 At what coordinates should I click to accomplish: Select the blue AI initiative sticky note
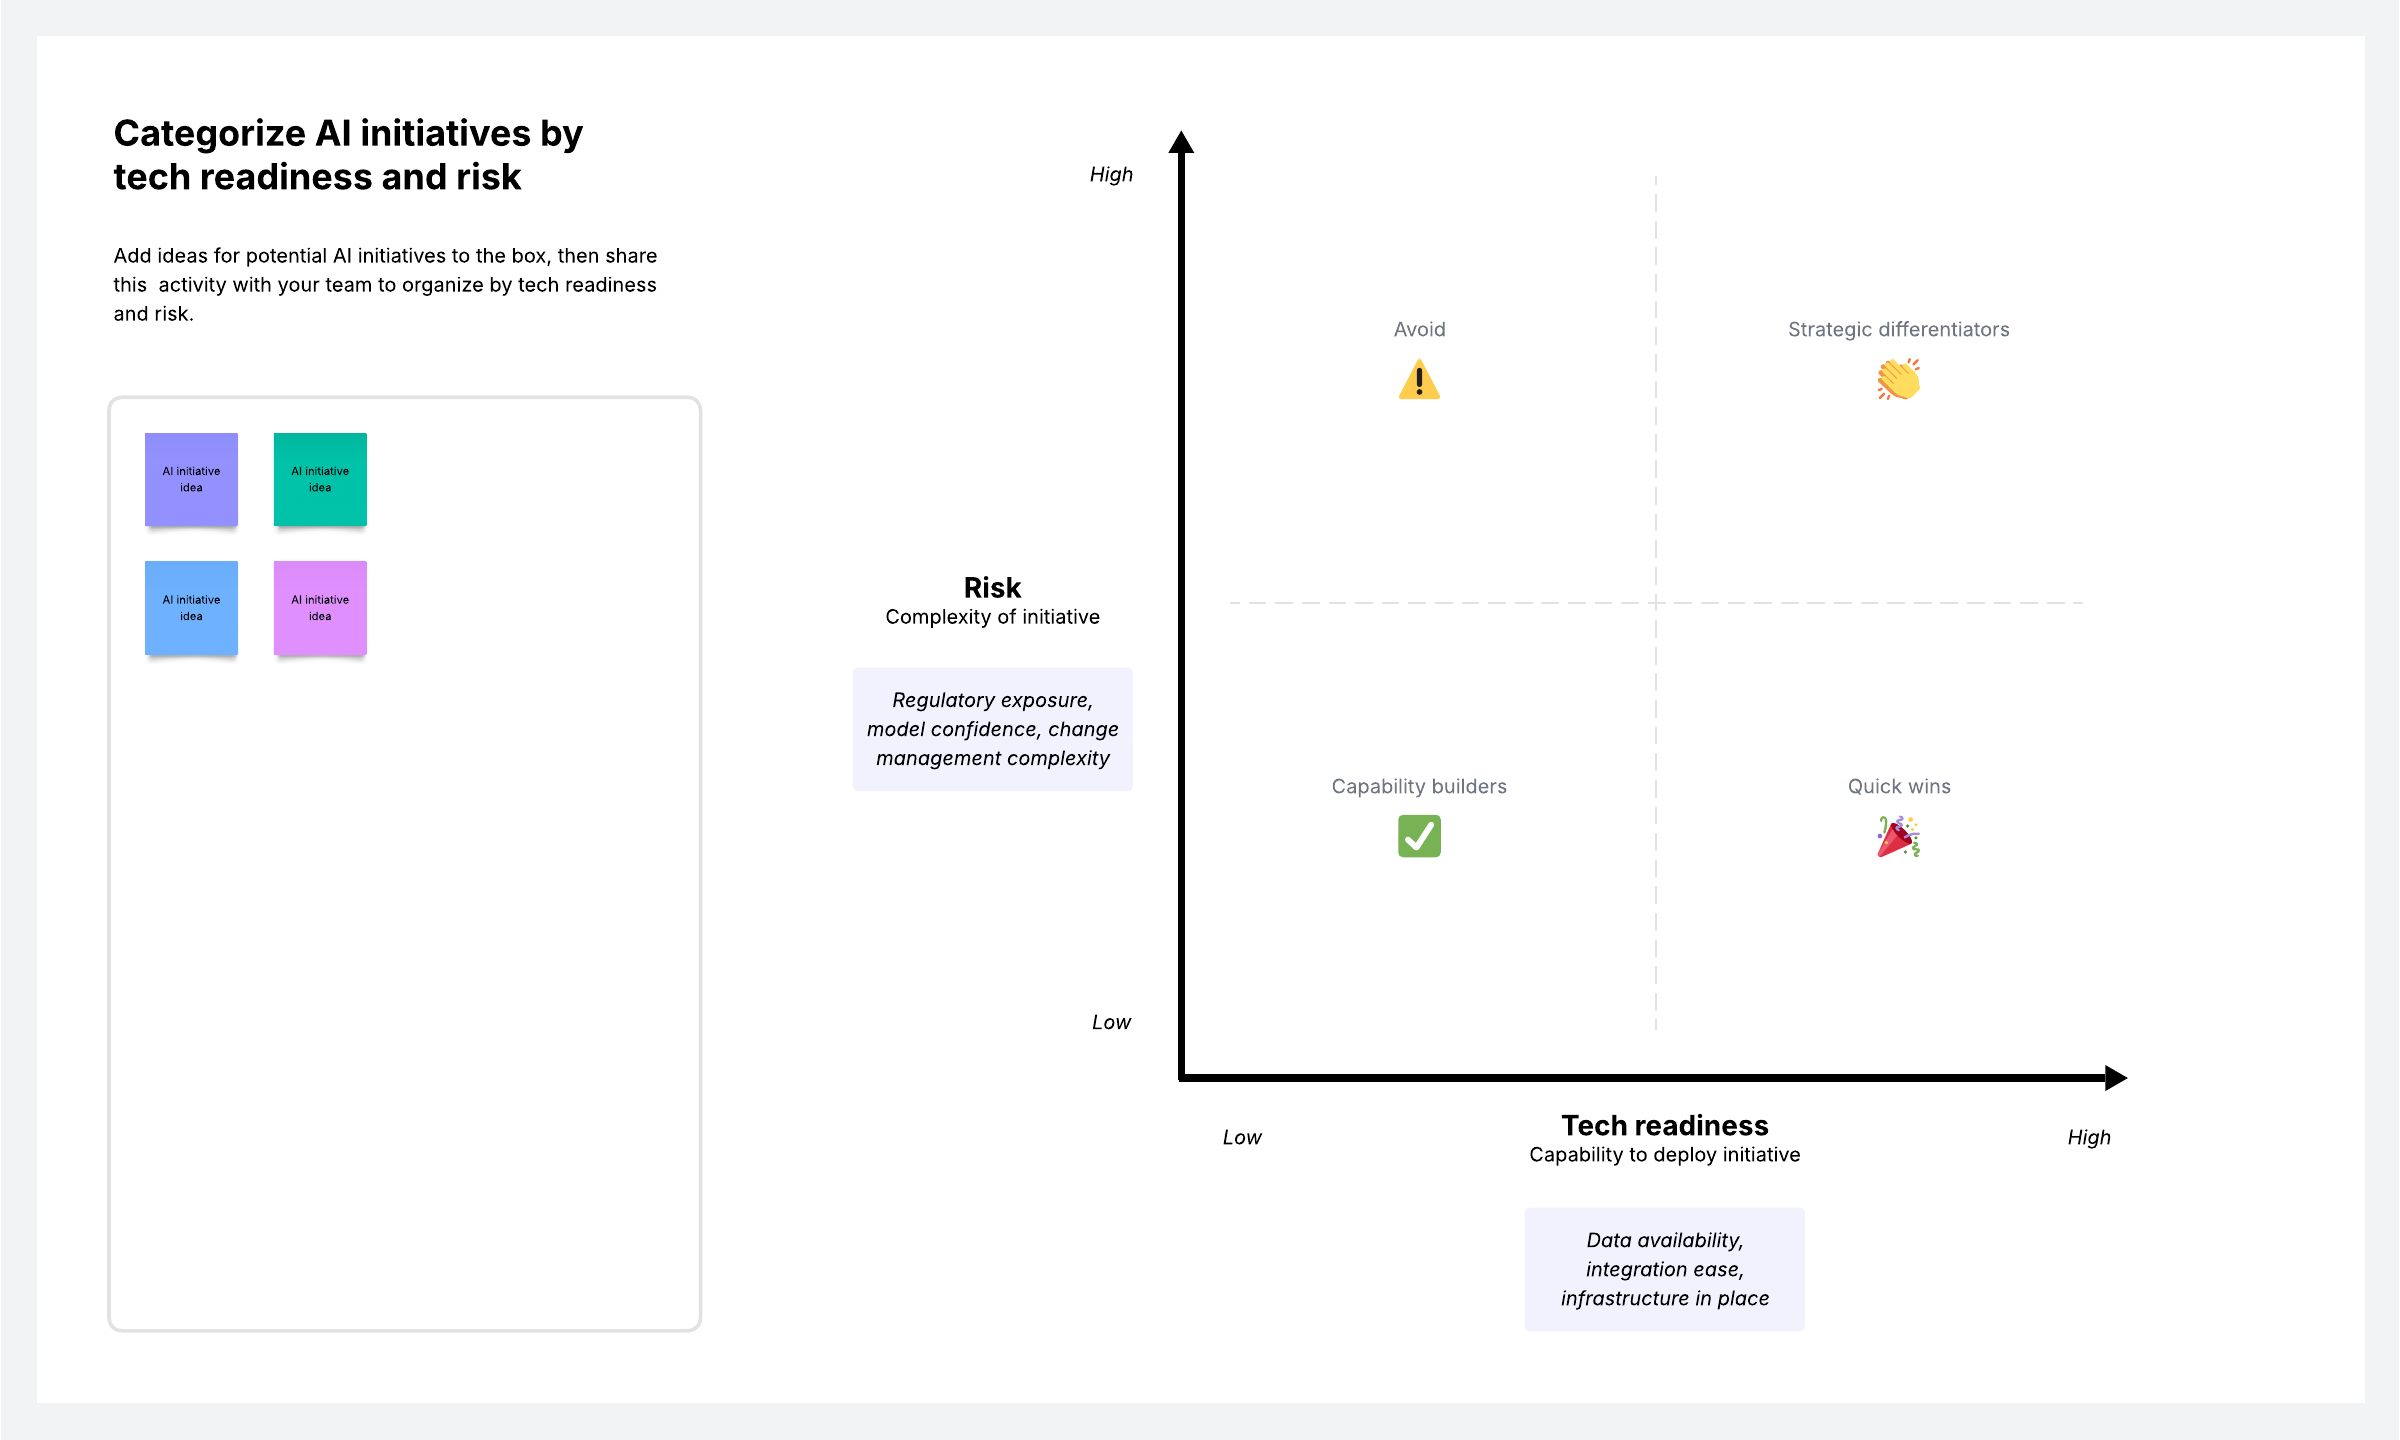point(191,608)
